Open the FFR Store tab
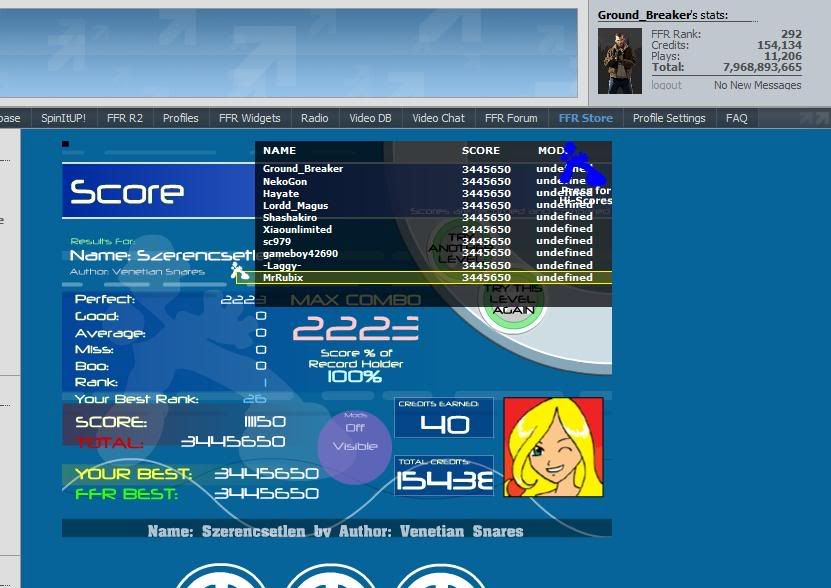The height and width of the screenshot is (588, 831). pyautogui.click(x=585, y=118)
